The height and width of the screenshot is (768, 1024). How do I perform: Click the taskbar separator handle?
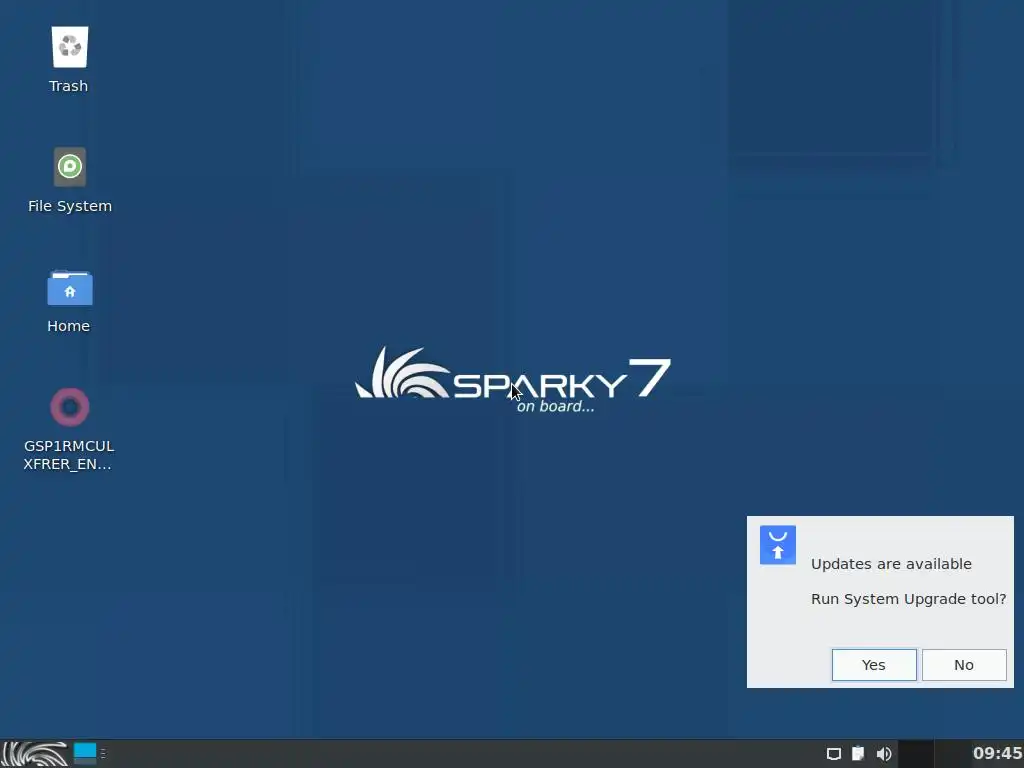[x=103, y=754]
